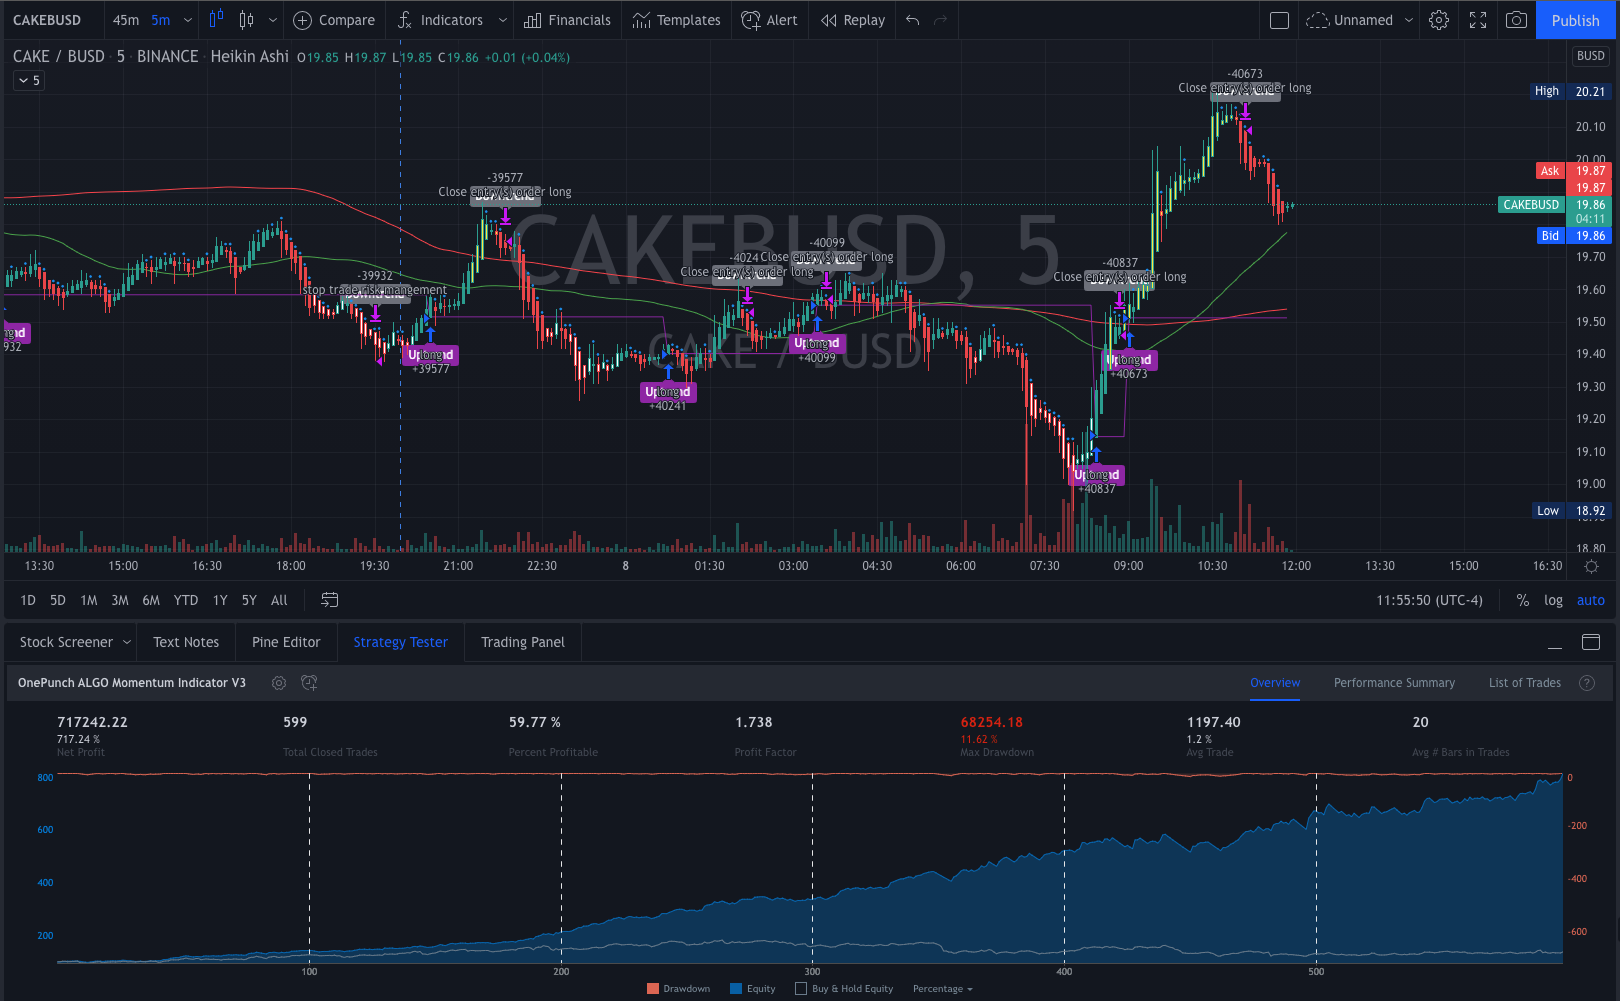Set date range to 5Y
Viewport: 1620px width, 1001px height.
[249, 600]
